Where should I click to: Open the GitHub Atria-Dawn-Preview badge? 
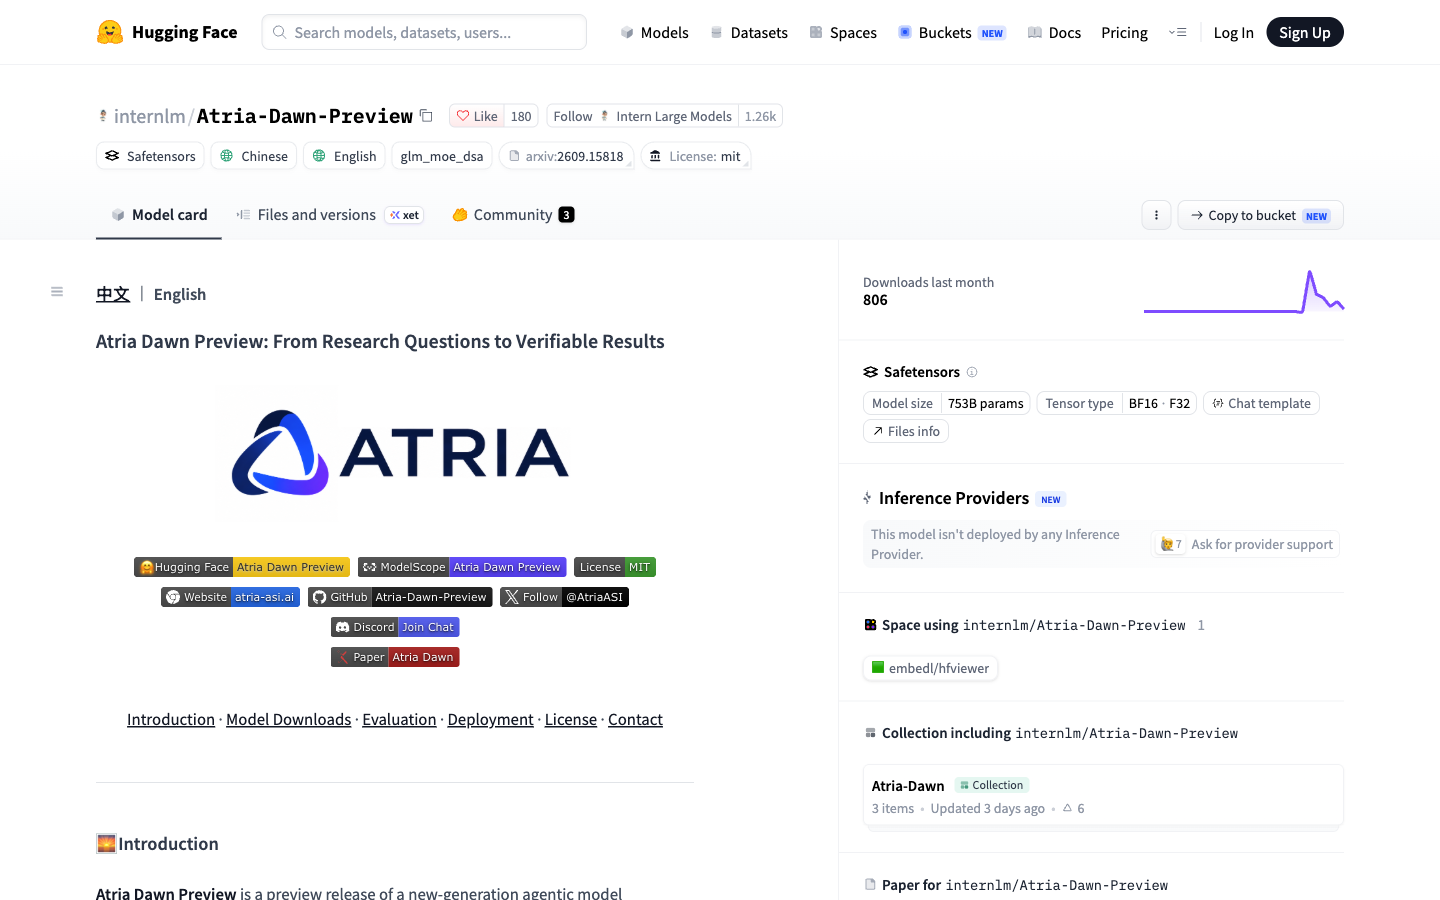coord(400,597)
